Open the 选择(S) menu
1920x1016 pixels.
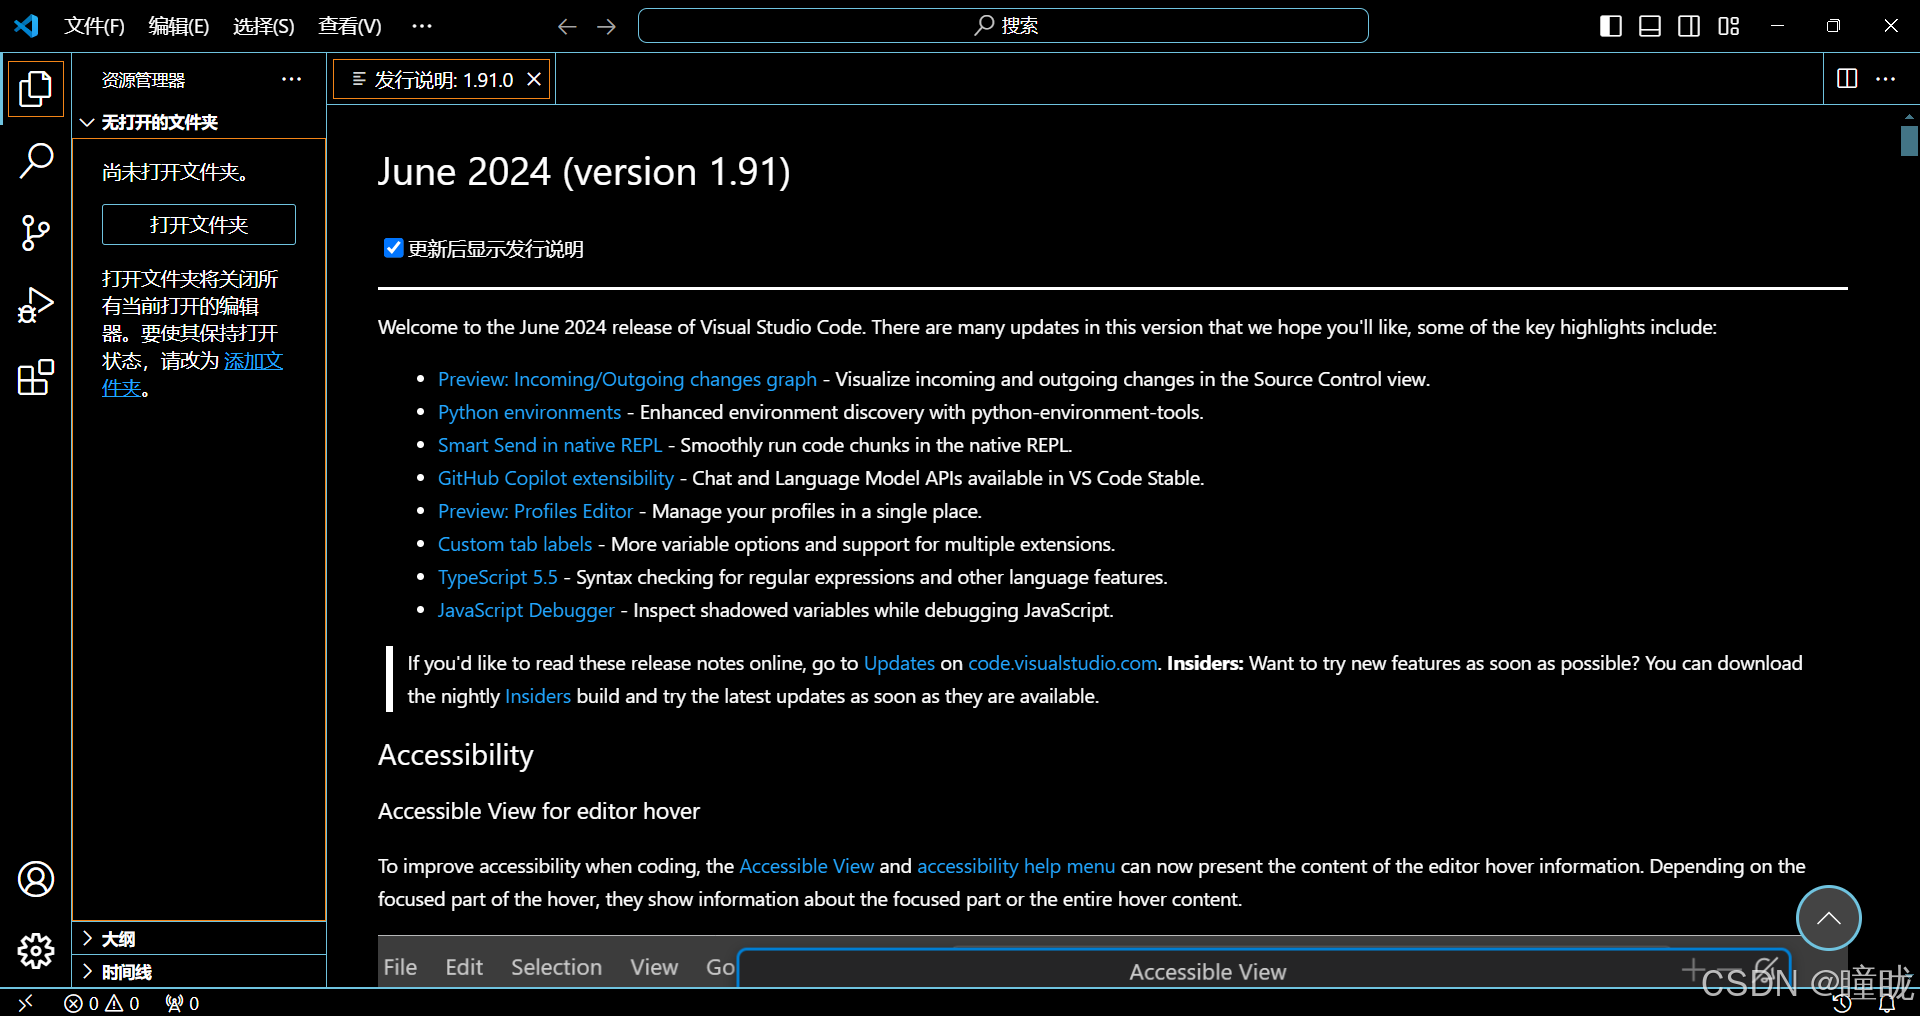coord(264,26)
